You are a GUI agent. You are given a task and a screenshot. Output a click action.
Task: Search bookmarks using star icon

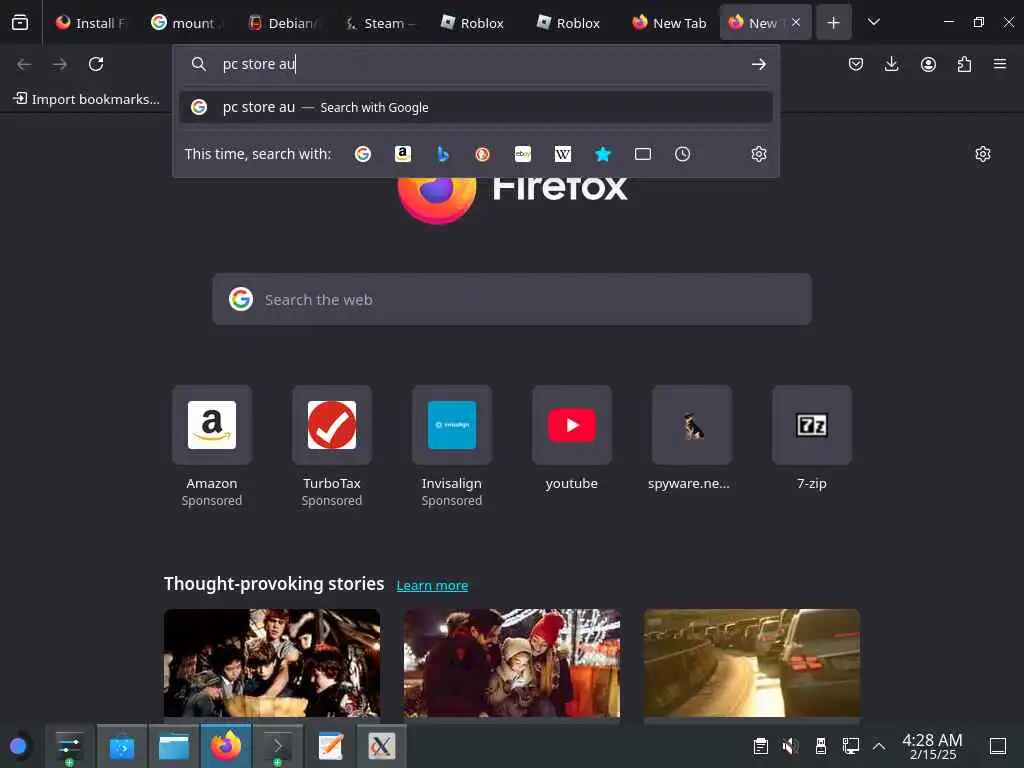point(603,154)
